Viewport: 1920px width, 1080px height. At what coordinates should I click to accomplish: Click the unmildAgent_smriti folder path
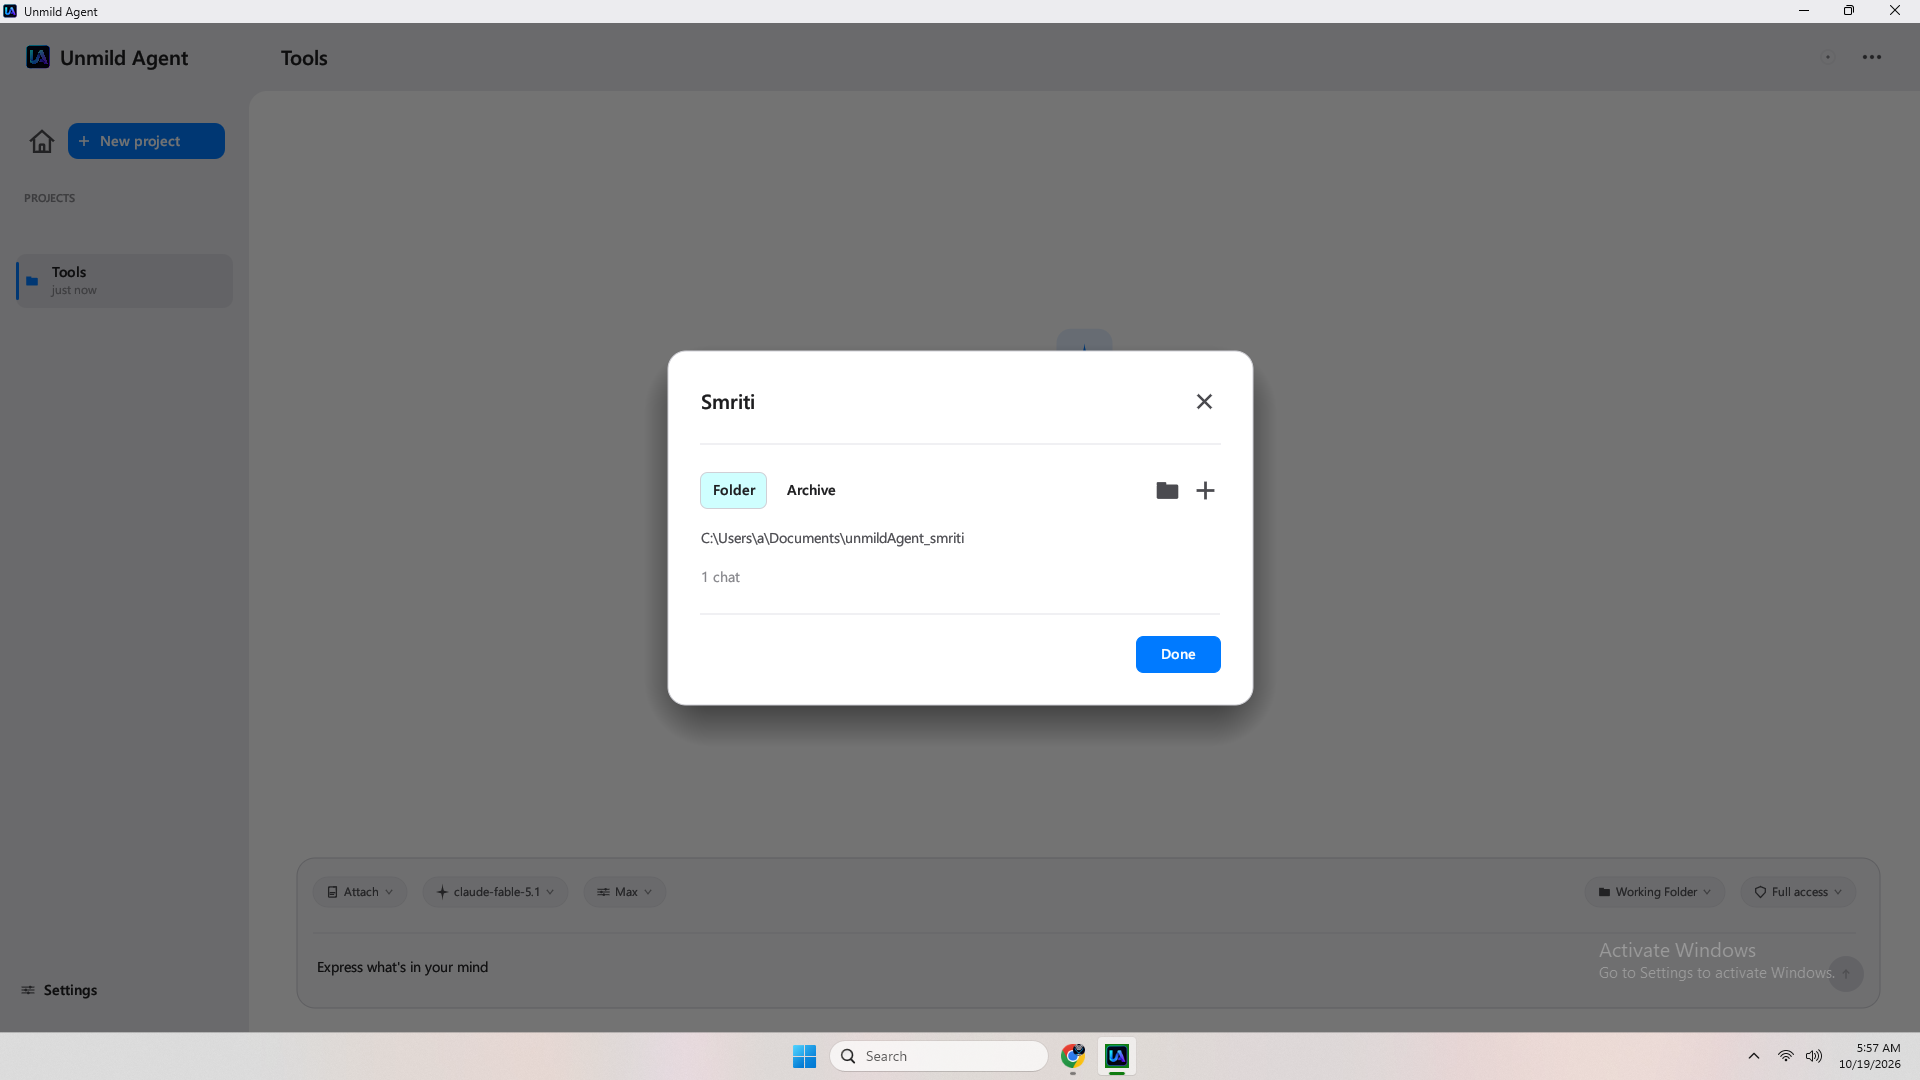(832, 538)
